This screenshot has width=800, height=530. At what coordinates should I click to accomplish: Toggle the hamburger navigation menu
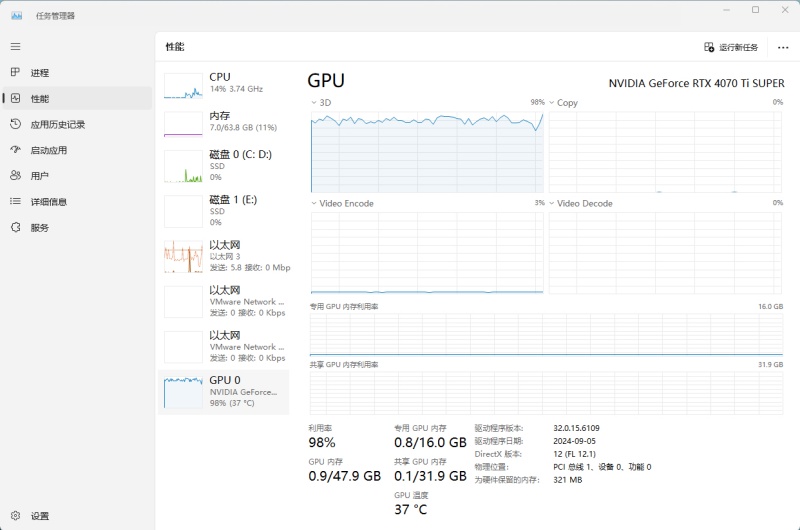[15, 46]
